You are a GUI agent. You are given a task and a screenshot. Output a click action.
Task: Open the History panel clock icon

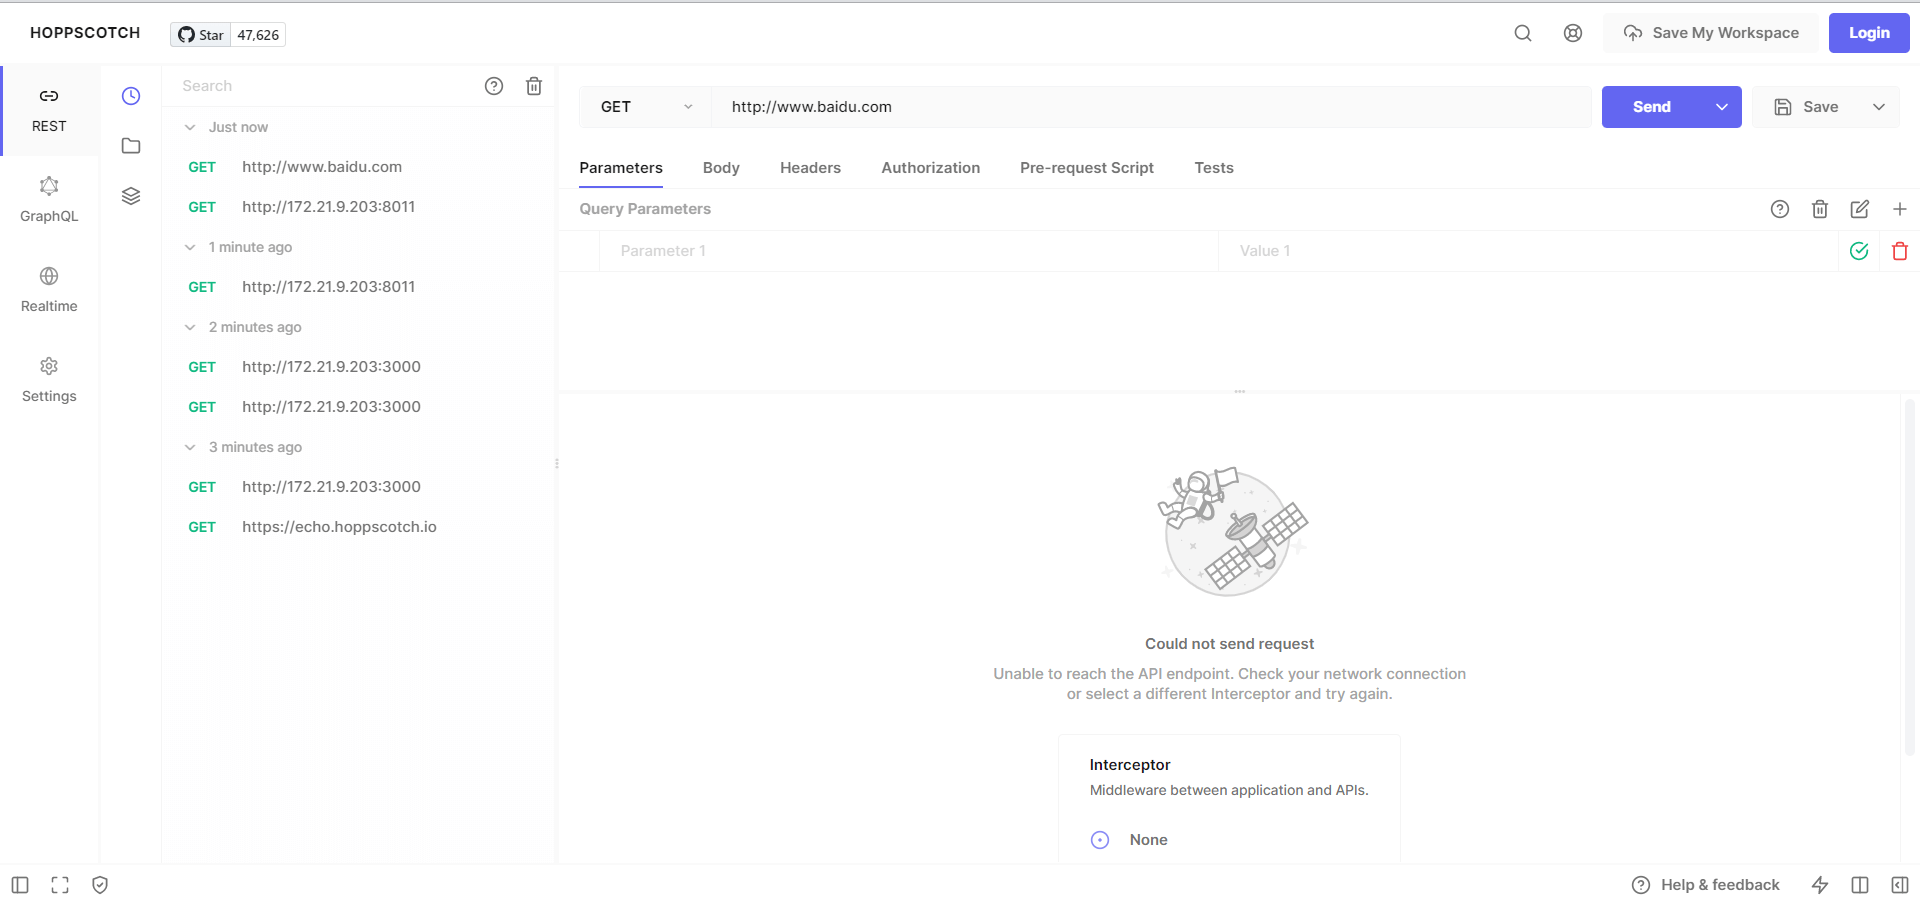pyautogui.click(x=130, y=96)
